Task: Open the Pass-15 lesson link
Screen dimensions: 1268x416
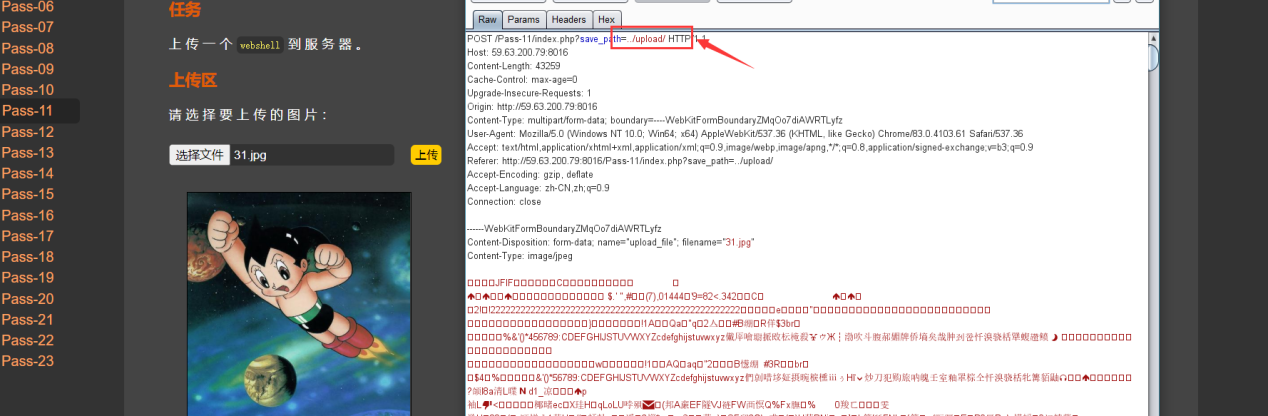Action: (x=28, y=194)
